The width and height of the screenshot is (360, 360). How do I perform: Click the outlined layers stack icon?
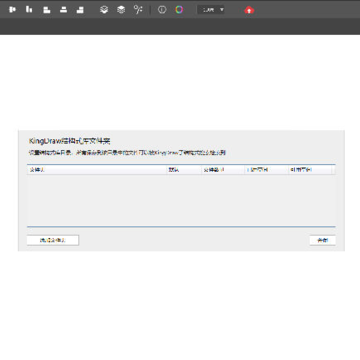tap(104, 10)
